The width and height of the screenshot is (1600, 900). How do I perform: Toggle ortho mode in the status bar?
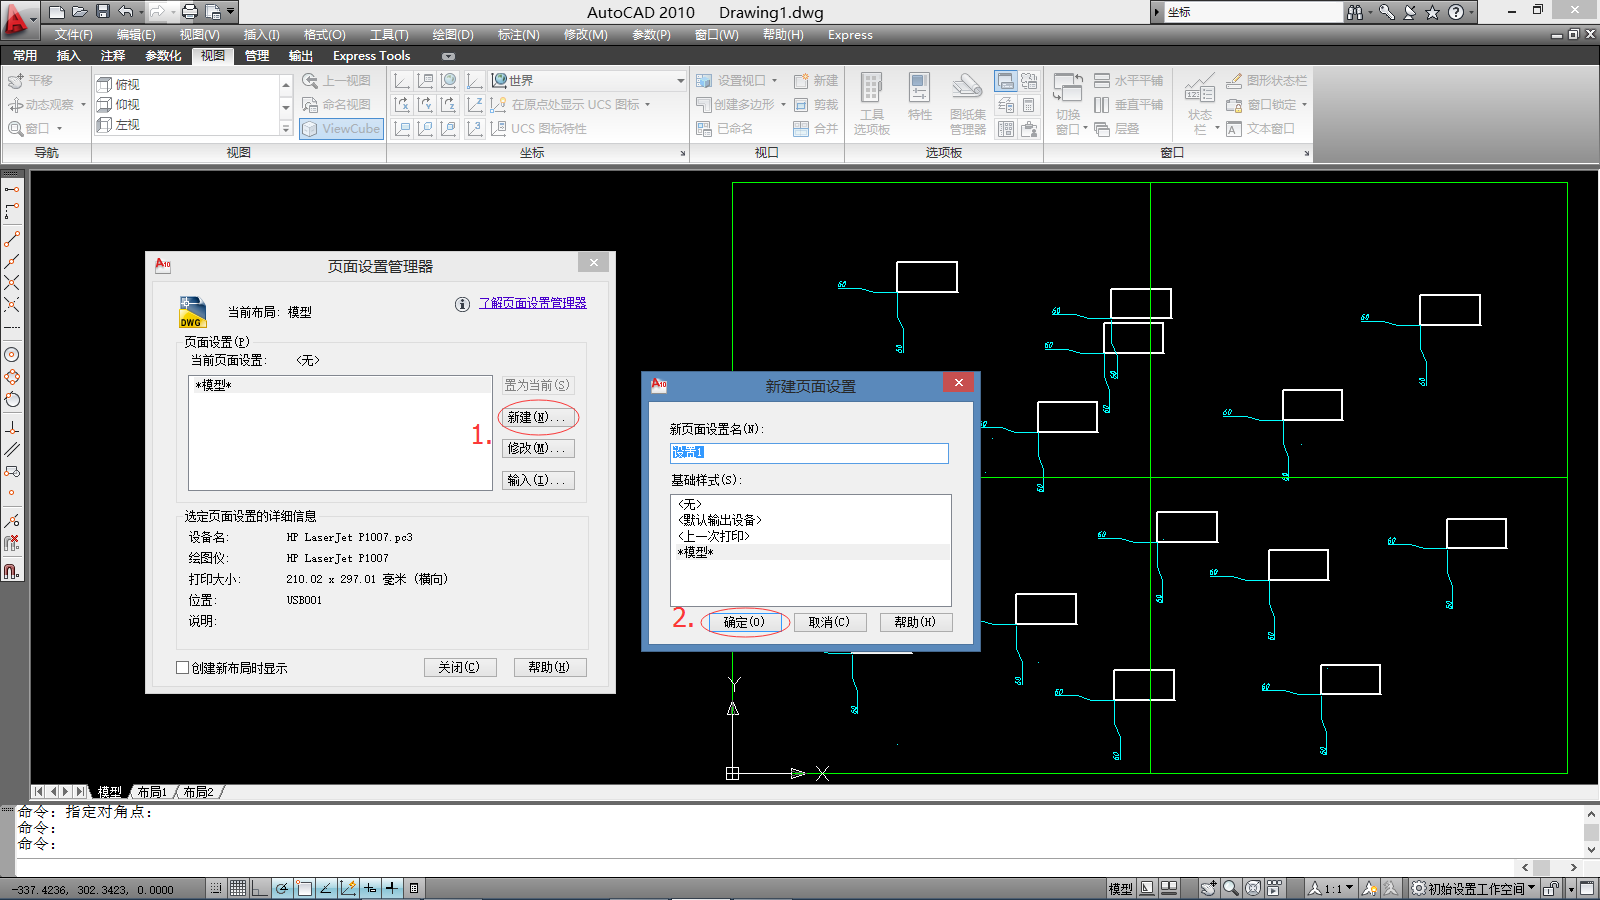260,888
